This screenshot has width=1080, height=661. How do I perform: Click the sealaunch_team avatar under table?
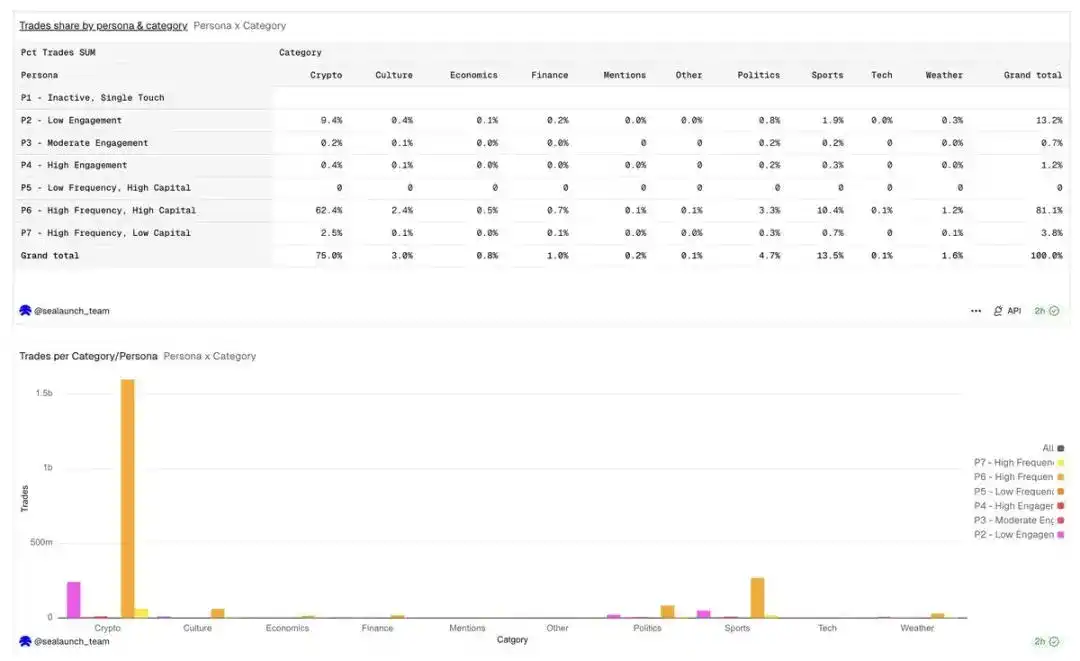[x=25, y=311]
